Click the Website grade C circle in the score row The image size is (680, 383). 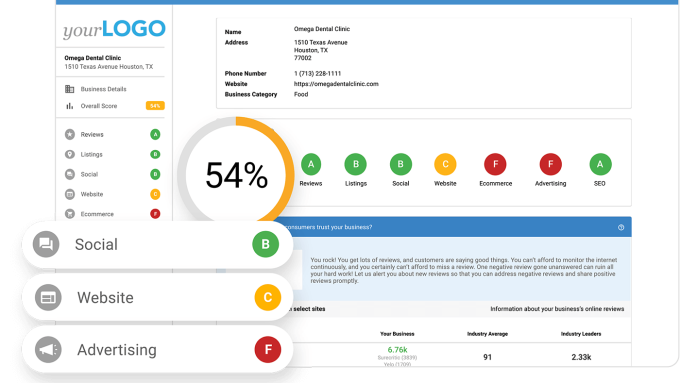click(445, 164)
